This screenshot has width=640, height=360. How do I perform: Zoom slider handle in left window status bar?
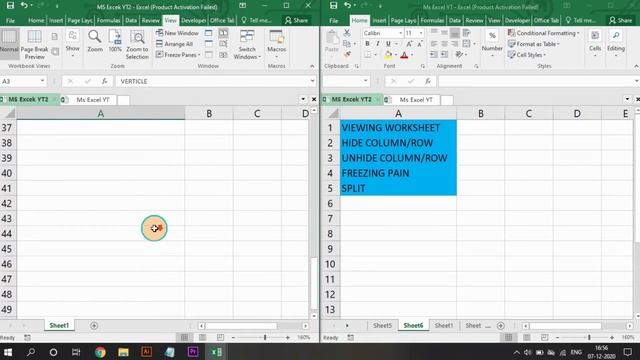[x=265, y=337]
